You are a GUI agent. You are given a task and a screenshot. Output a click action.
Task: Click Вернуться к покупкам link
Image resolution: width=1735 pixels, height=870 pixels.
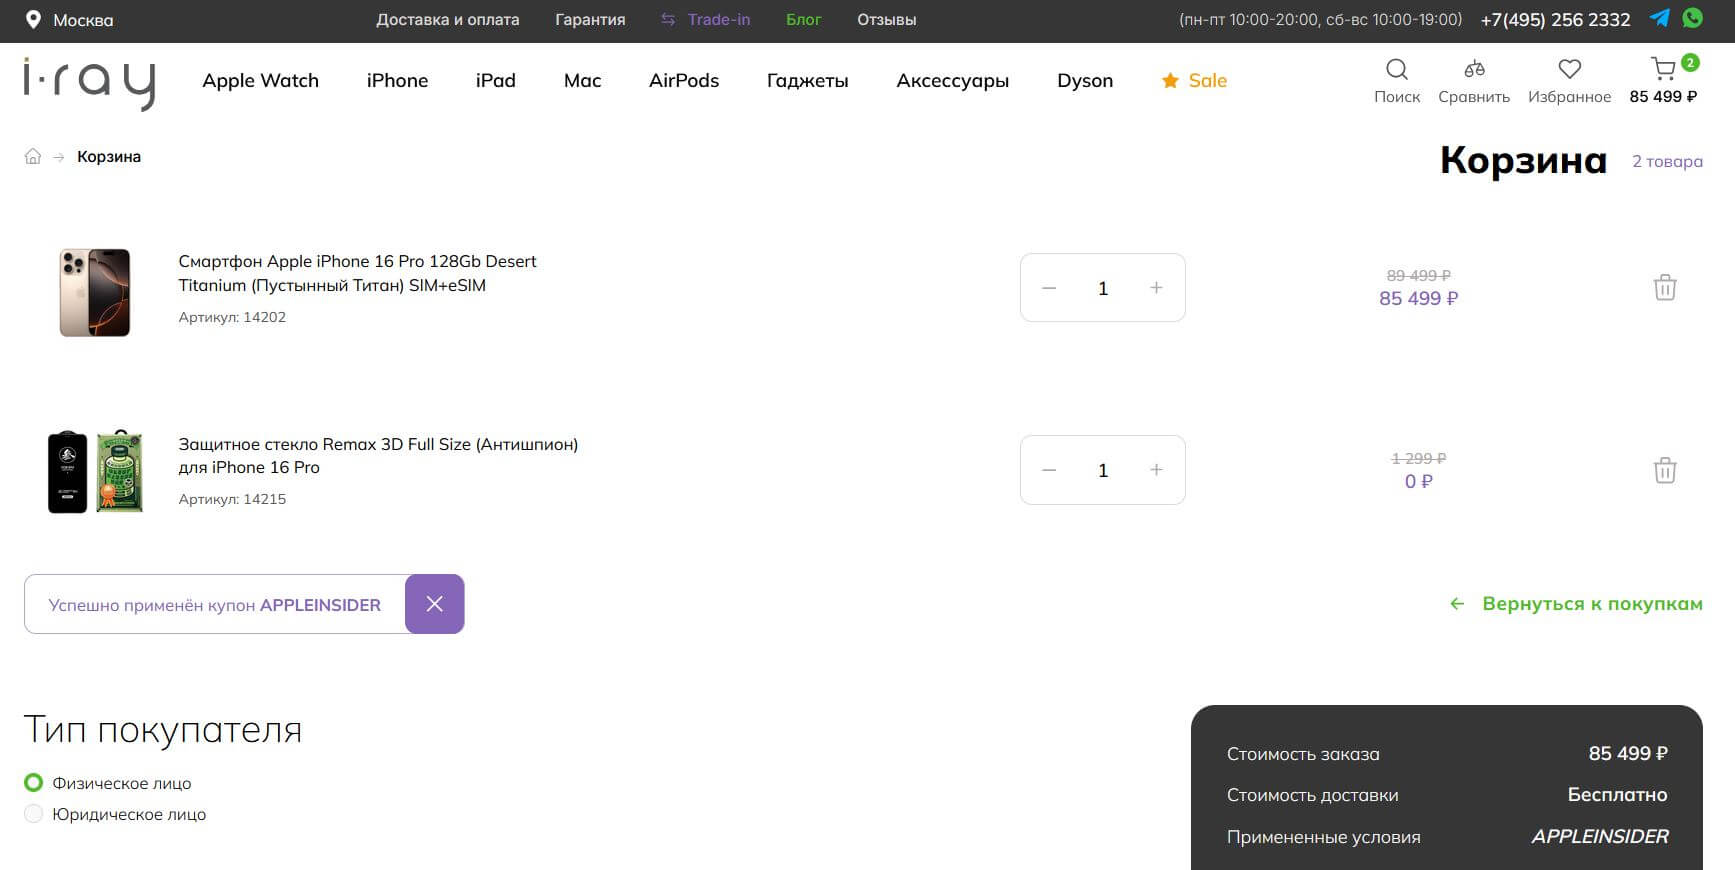click(1592, 604)
